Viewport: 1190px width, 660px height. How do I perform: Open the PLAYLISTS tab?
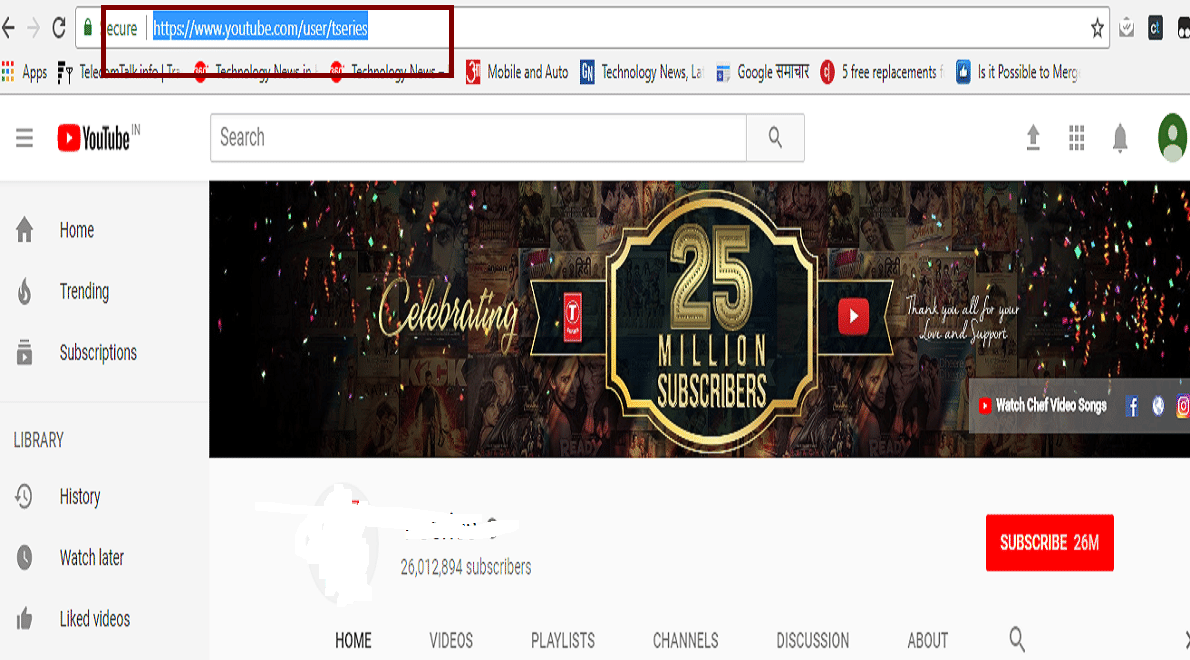tap(563, 640)
